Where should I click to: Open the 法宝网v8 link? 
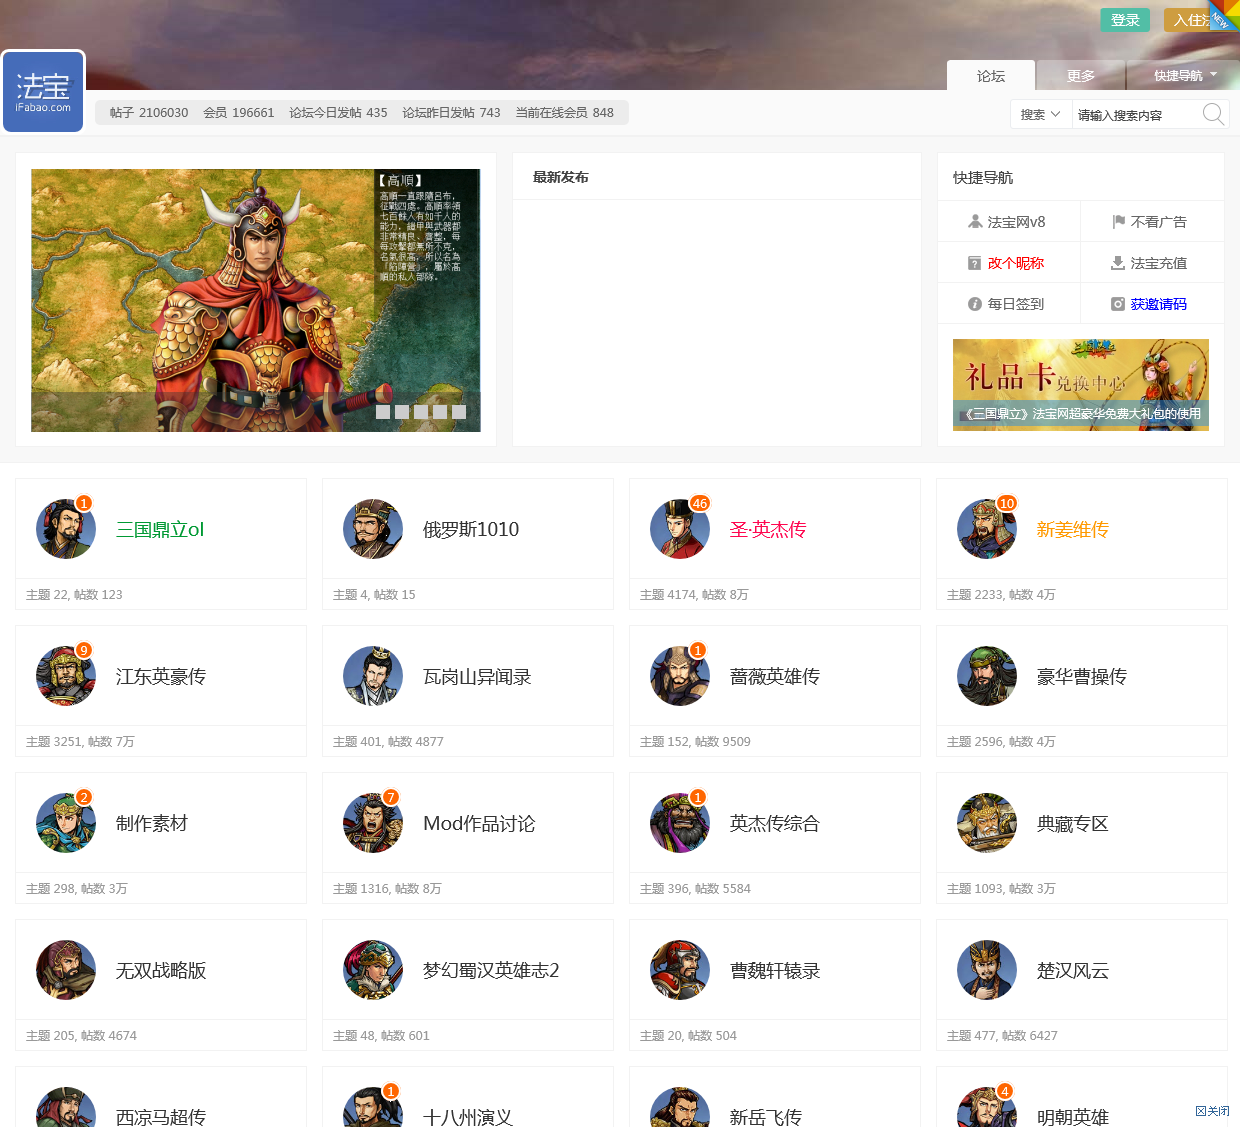[1017, 222]
